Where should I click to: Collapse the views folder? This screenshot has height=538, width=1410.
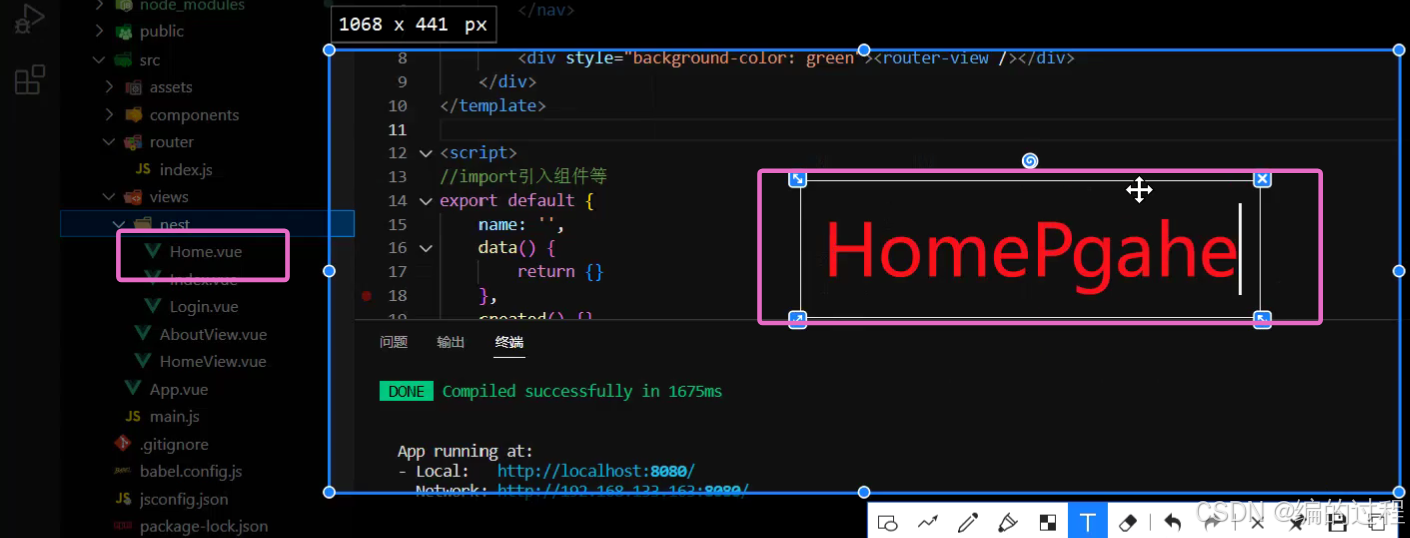click(x=109, y=197)
